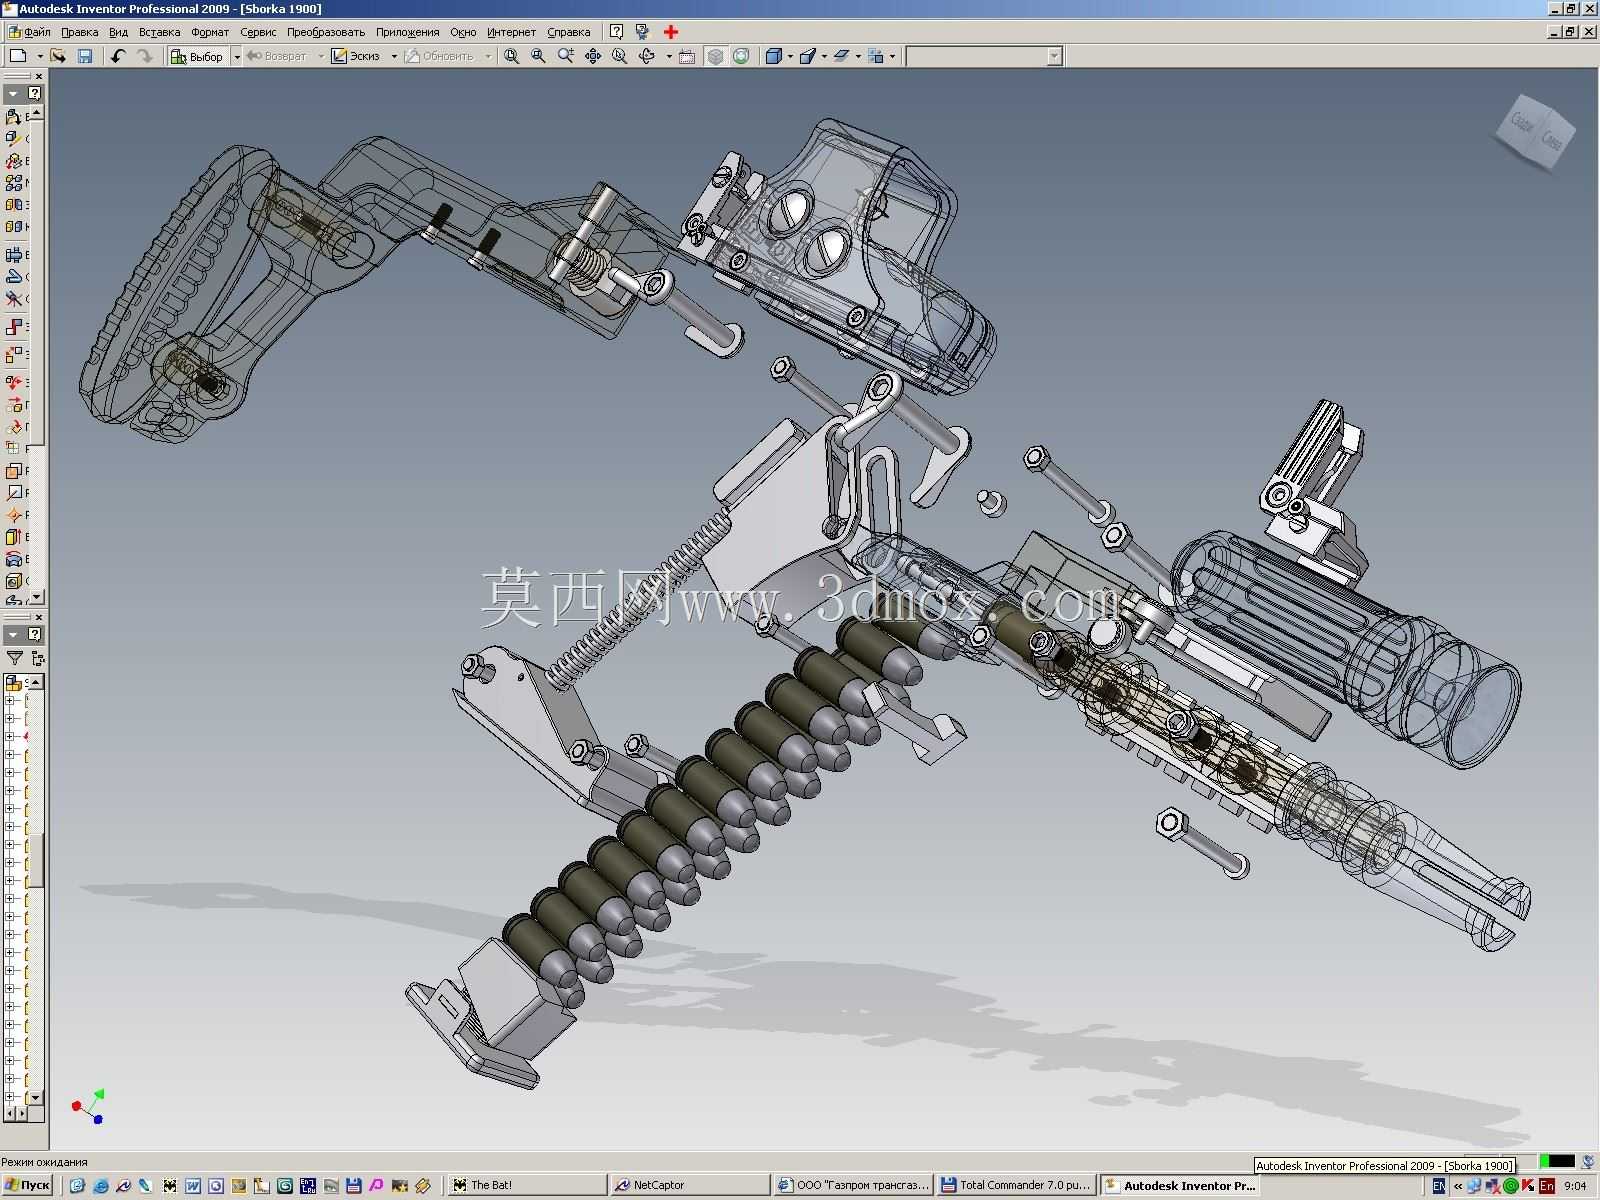Image resolution: width=1600 pixels, height=1200 pixels.
Task: Open the Вставка menu
Action: pos(159,32)
